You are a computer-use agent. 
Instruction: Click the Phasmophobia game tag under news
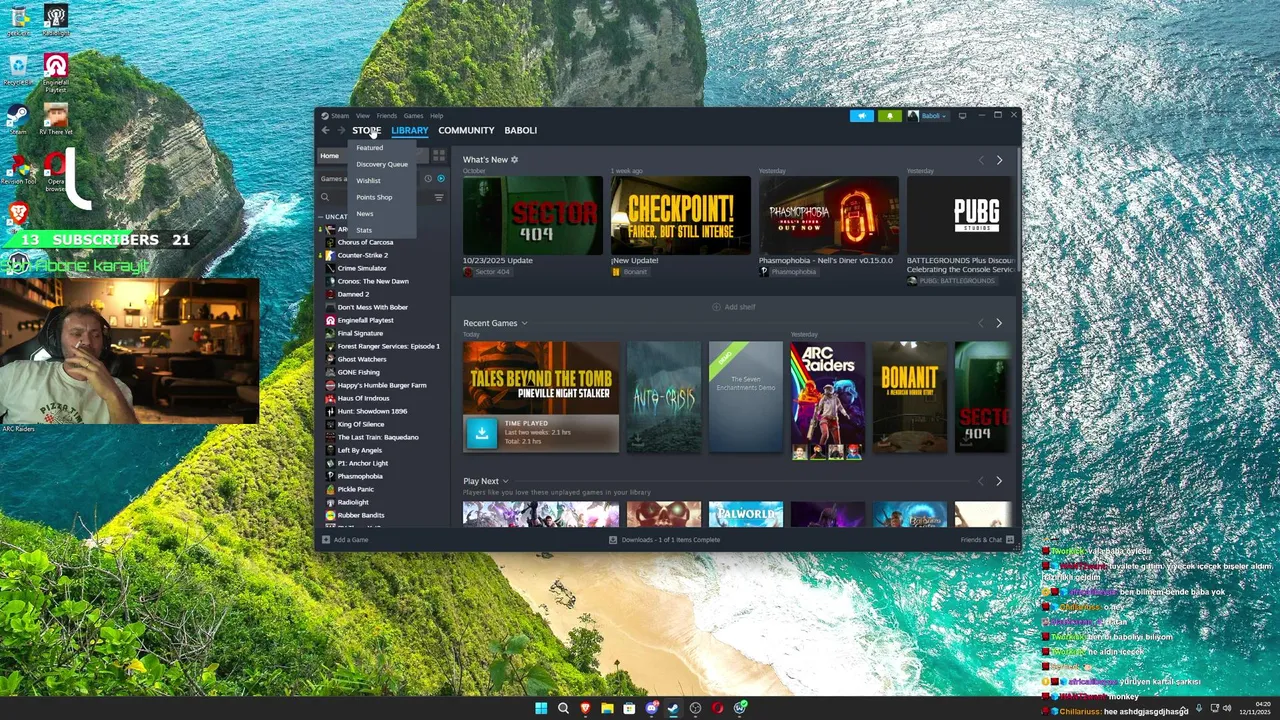(x=788, y=272)
